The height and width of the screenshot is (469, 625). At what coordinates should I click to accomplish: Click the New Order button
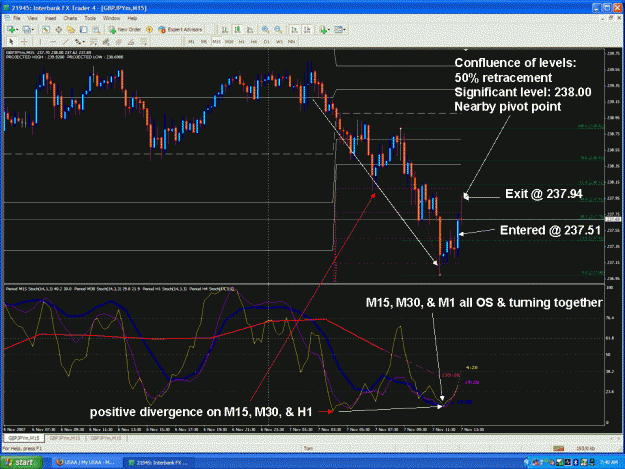(125, 29)
